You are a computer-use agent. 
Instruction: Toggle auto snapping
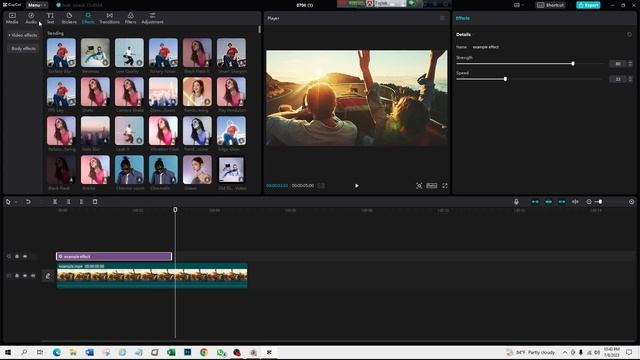[549, 202]
